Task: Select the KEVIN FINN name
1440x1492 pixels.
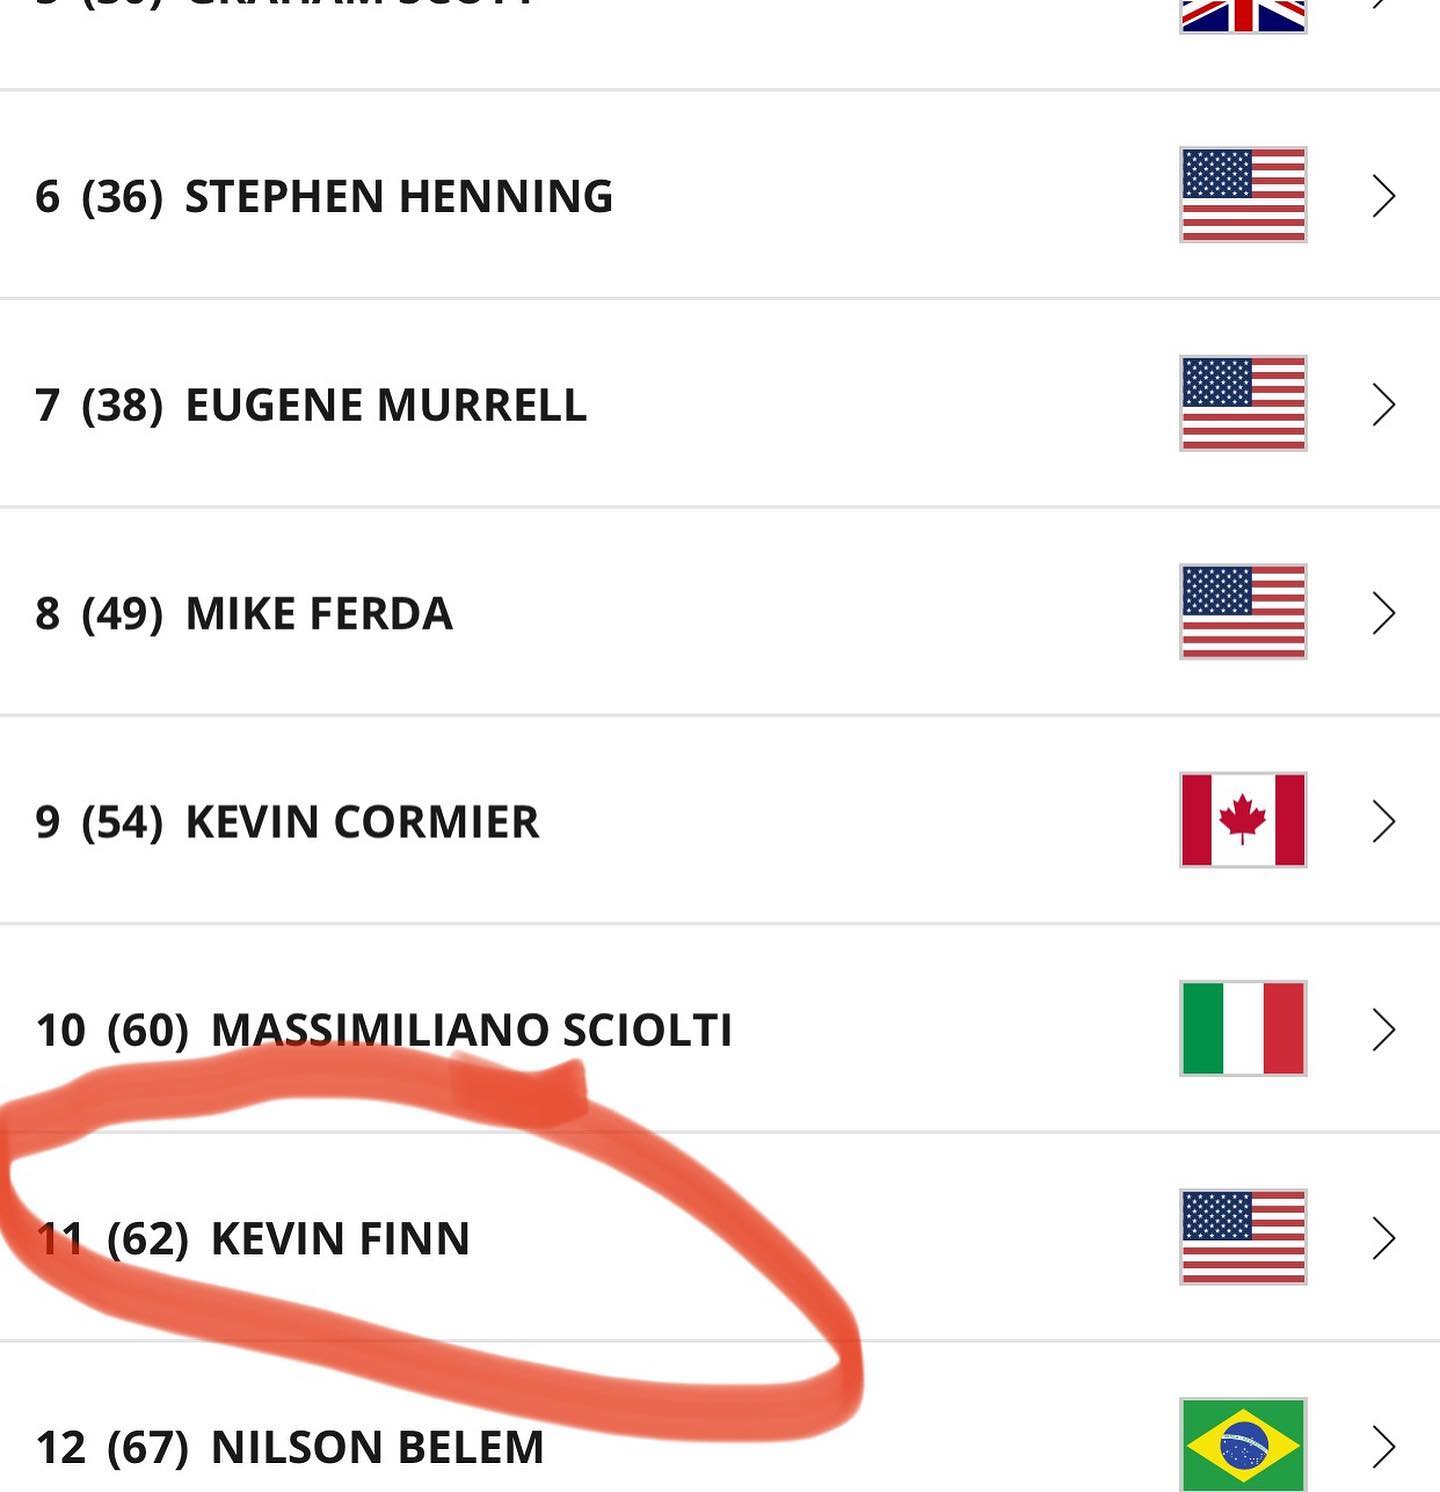Action: click(340, 1239)
